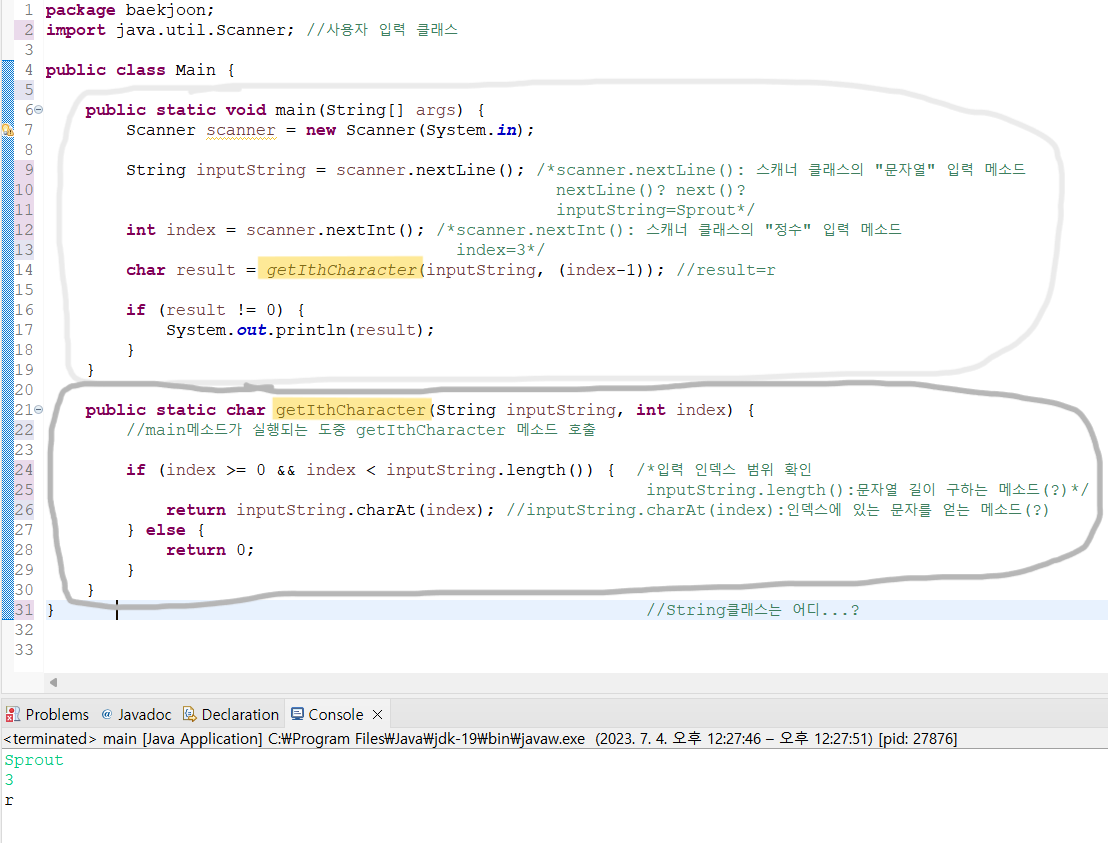Click 'System.out.println(result);' on line 17
This screenshot has height=843, width=1108.
click(300, 330)
